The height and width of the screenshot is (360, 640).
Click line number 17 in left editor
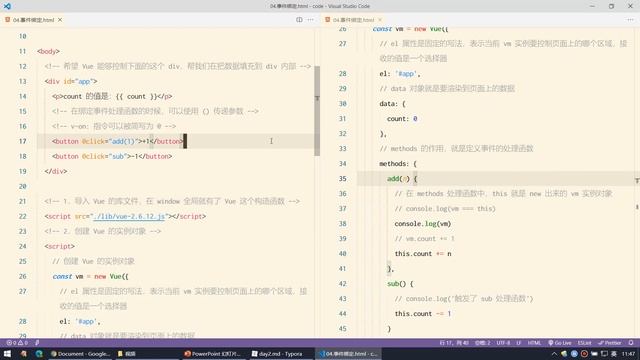coord(22,141)
